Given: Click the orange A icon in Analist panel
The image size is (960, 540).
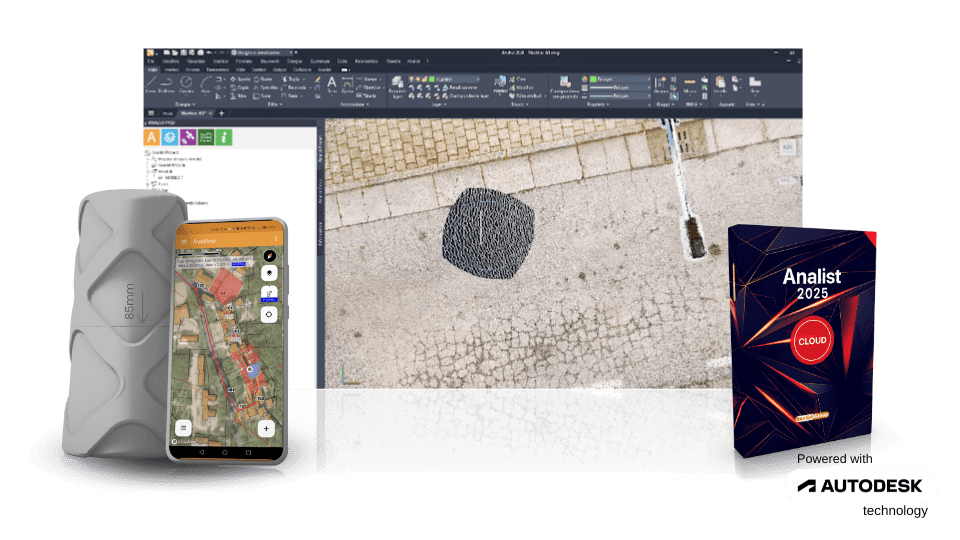Looking at the screenshot, I should (152, 137).
